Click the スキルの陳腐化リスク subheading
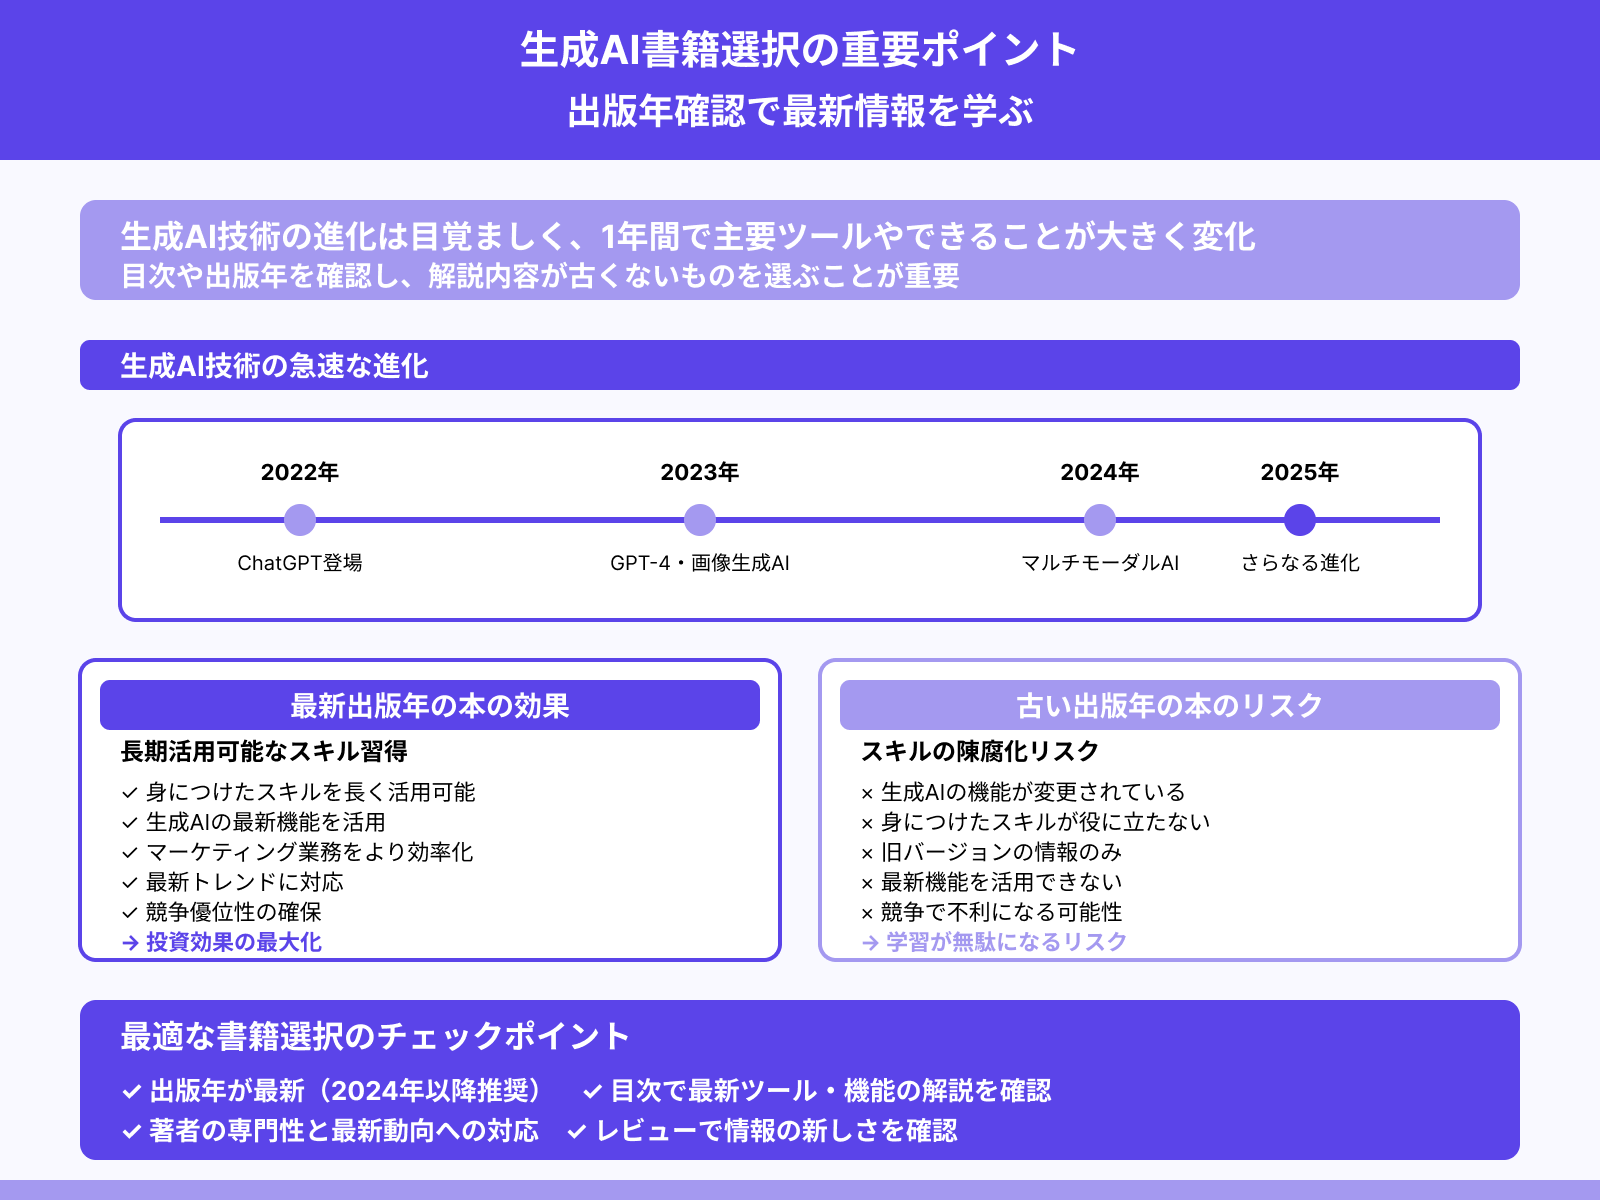Screen dimensions: 1600x1200 click(x=980, y=751)
